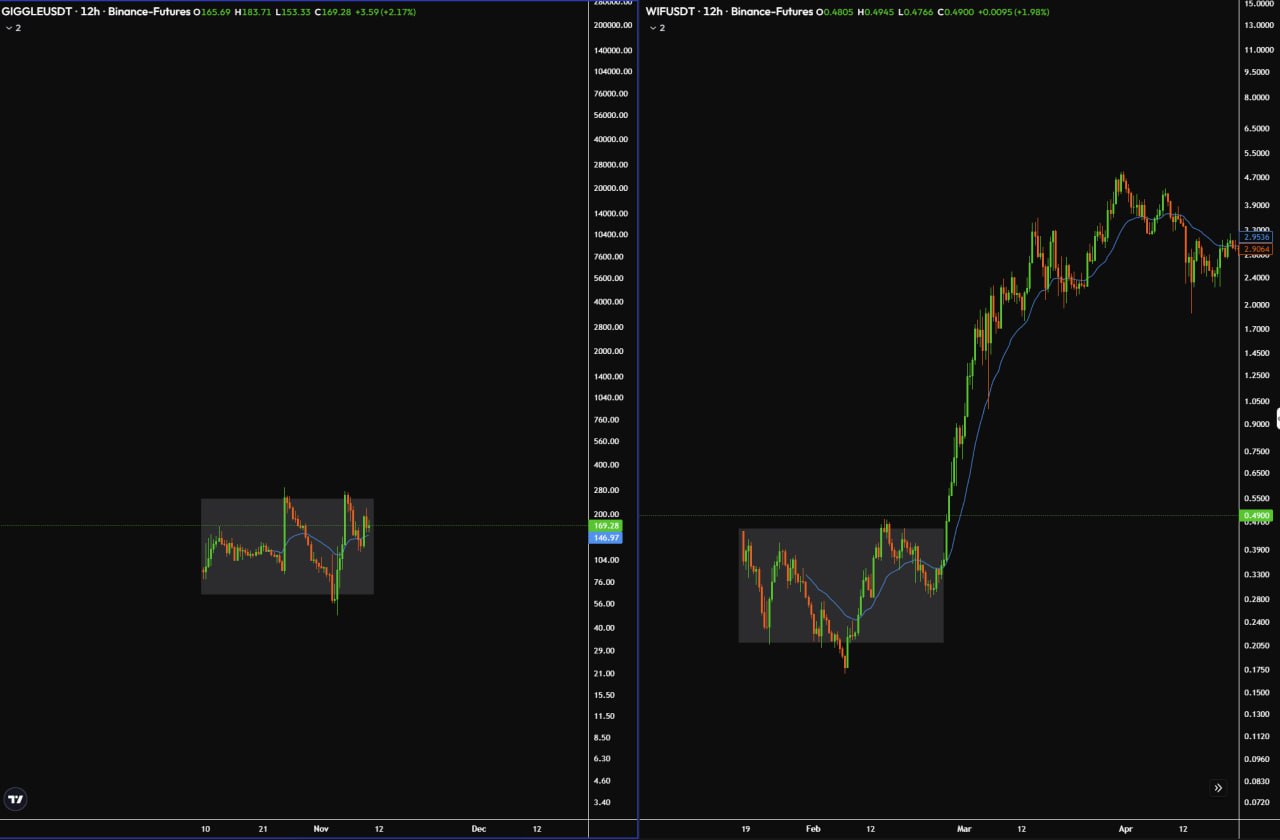The height and width of the screenshot is (840, 1280).
Task: Click the Mar marker on WIFUSDT time axis
Action: pos(964,829)
